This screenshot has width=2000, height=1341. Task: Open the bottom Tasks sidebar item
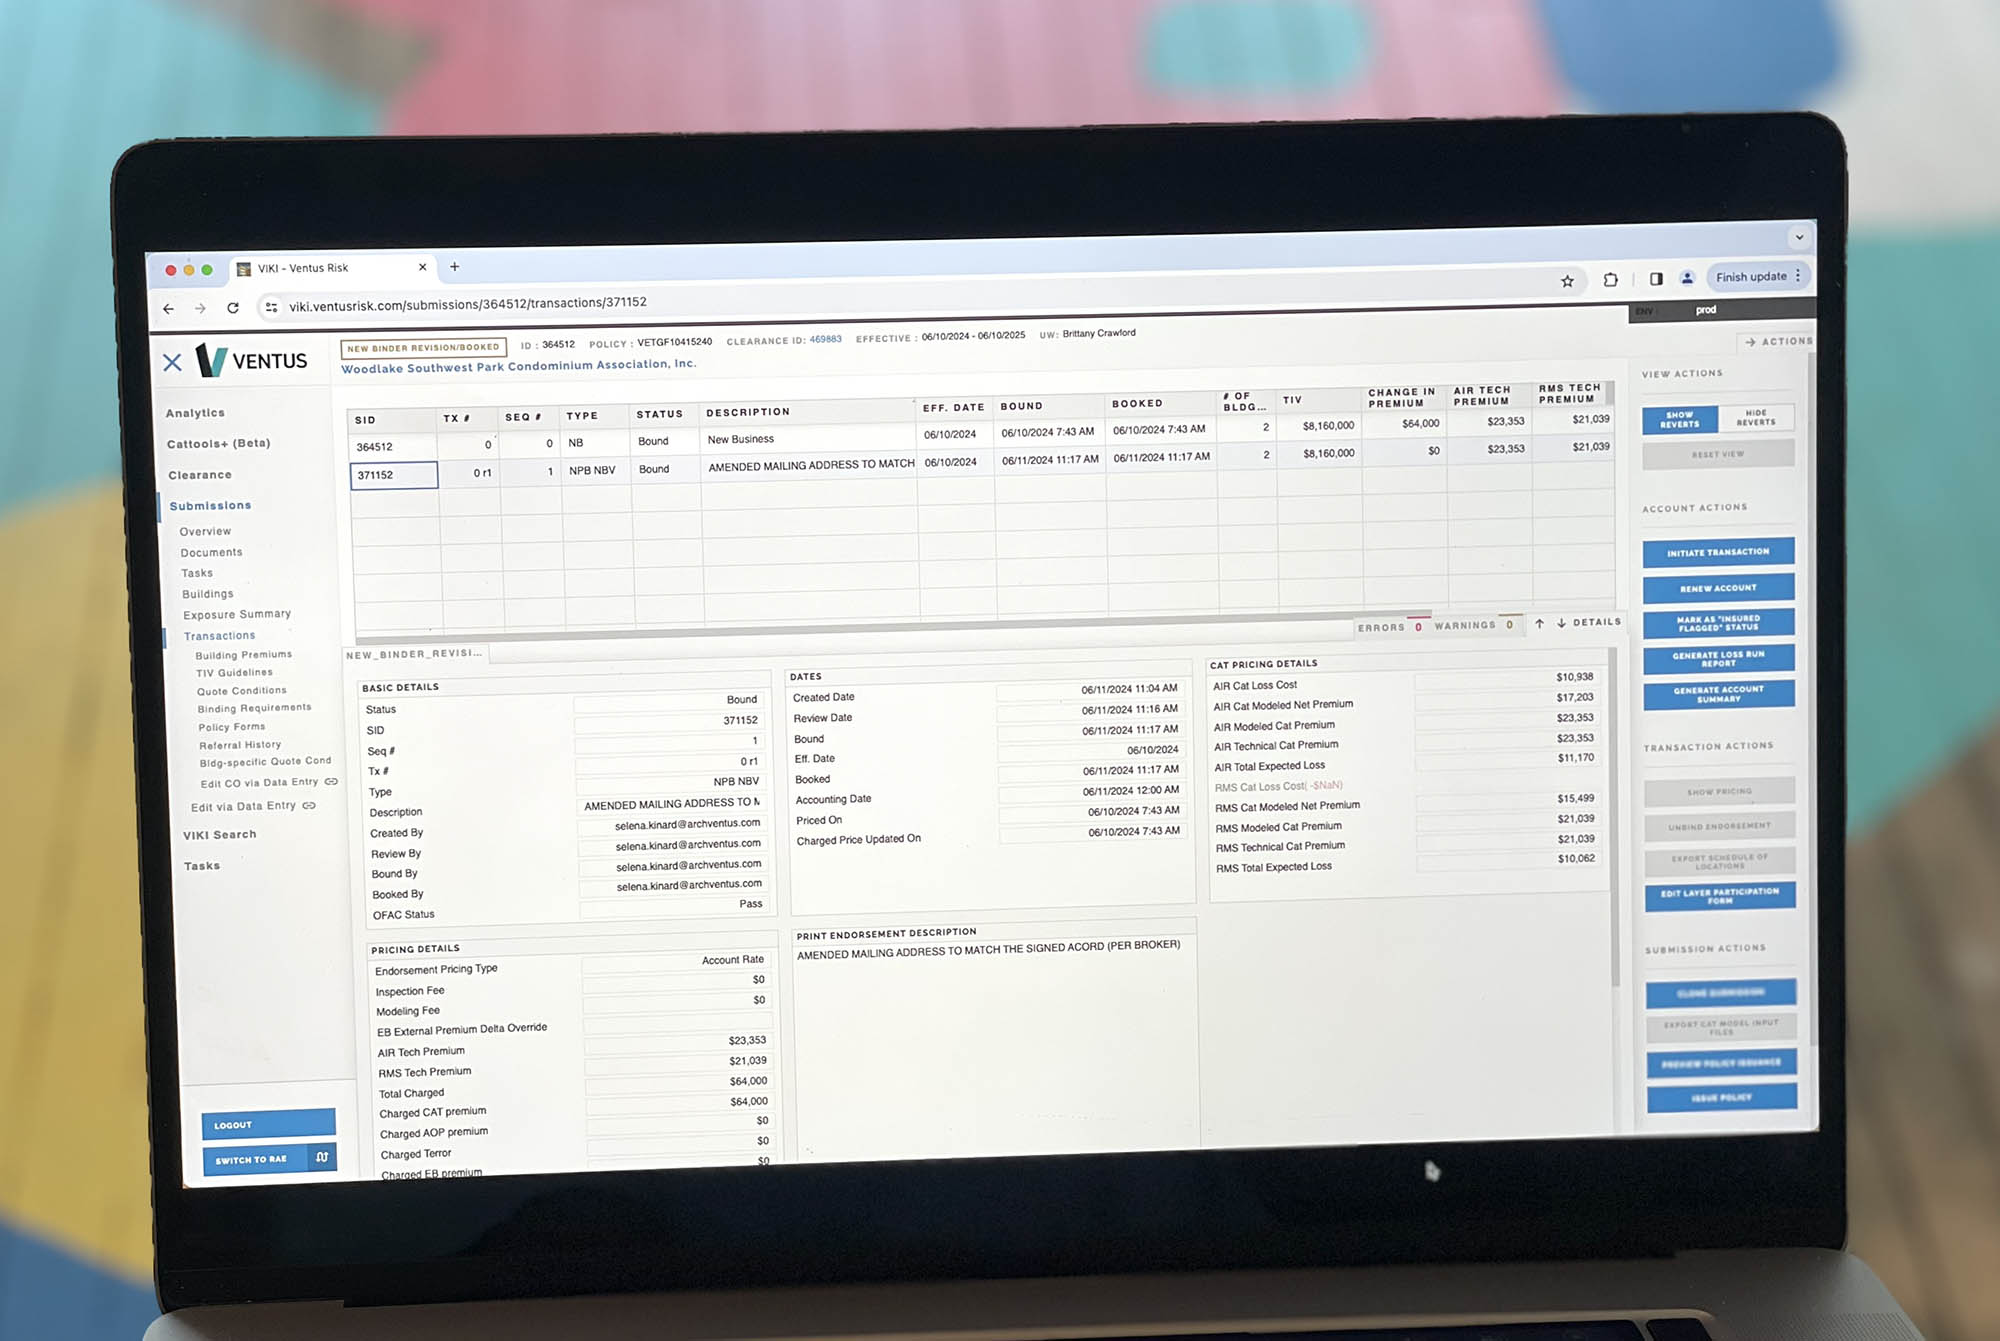(x=202, y=866)
